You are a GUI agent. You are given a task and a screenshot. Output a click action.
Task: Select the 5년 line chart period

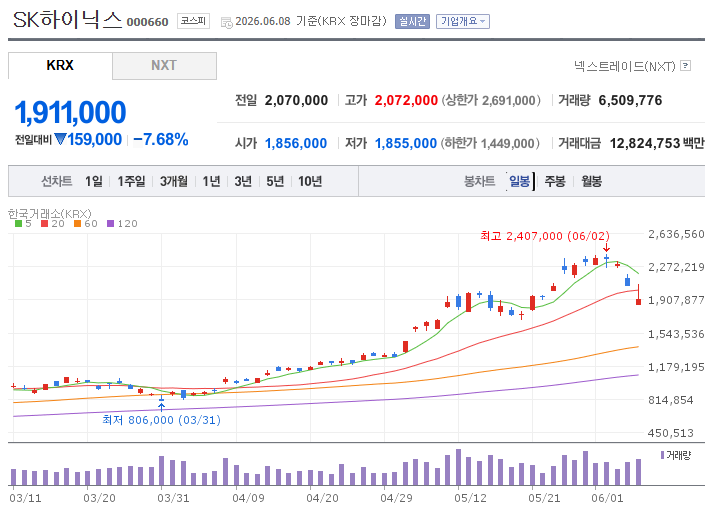(x=275, y=181)
